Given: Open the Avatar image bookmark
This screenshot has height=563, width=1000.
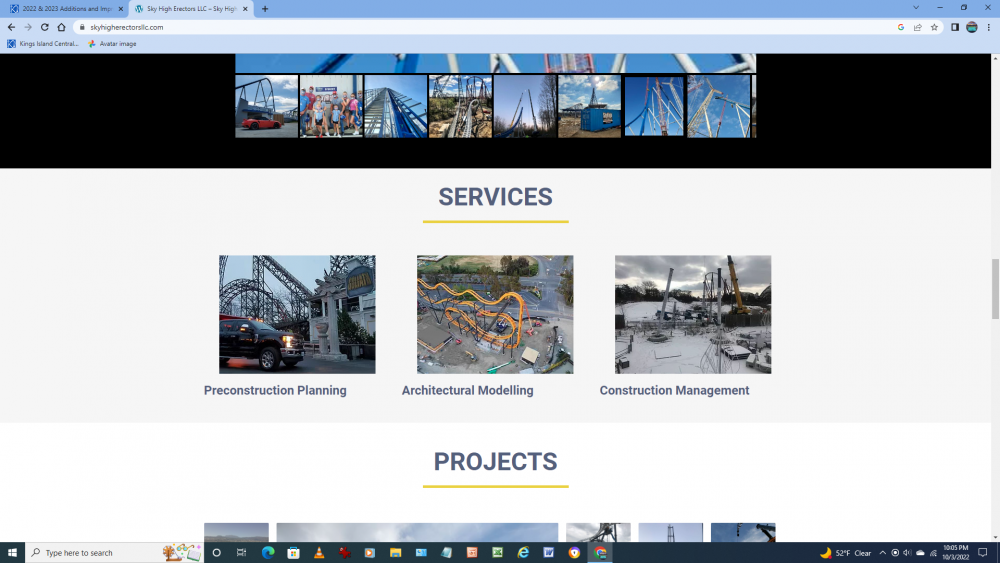Looking at the screenshot, I should [x=112, y=44].
